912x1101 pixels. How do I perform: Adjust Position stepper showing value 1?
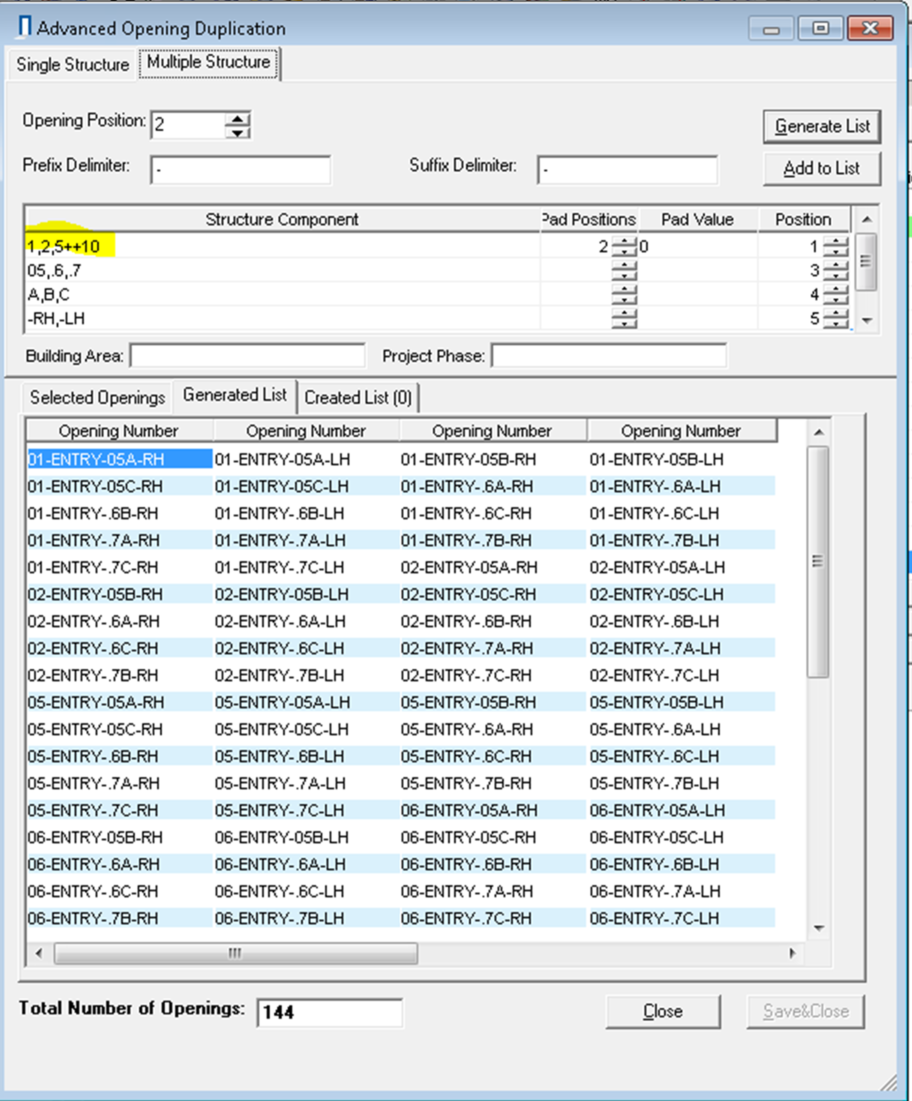tap(835, 246)
